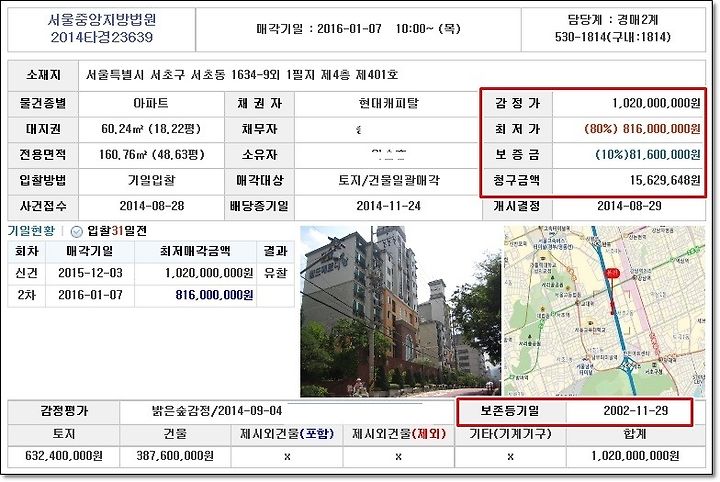Screen dimensions: 720x482
Task: Click bidding method 기일입찰
Action: (x=151, y=180)
